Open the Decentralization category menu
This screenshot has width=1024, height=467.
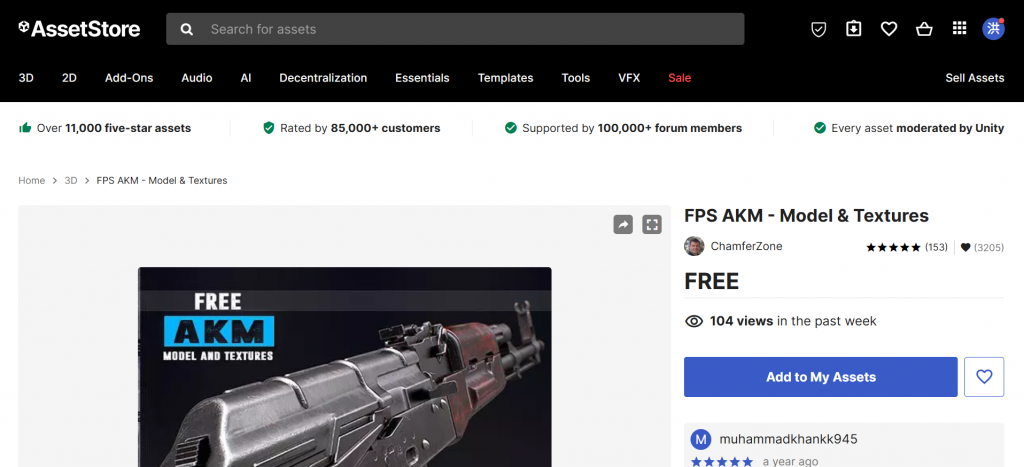323,78
